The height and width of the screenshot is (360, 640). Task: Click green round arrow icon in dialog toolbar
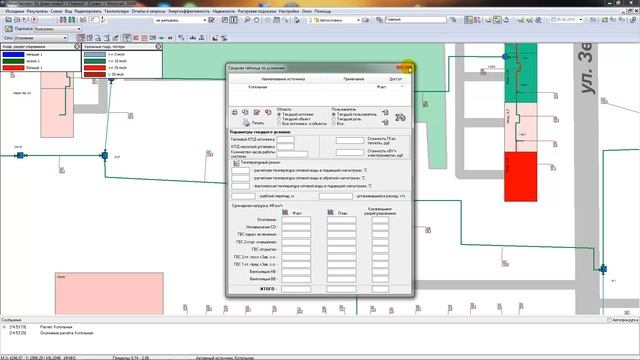point(245,112)
